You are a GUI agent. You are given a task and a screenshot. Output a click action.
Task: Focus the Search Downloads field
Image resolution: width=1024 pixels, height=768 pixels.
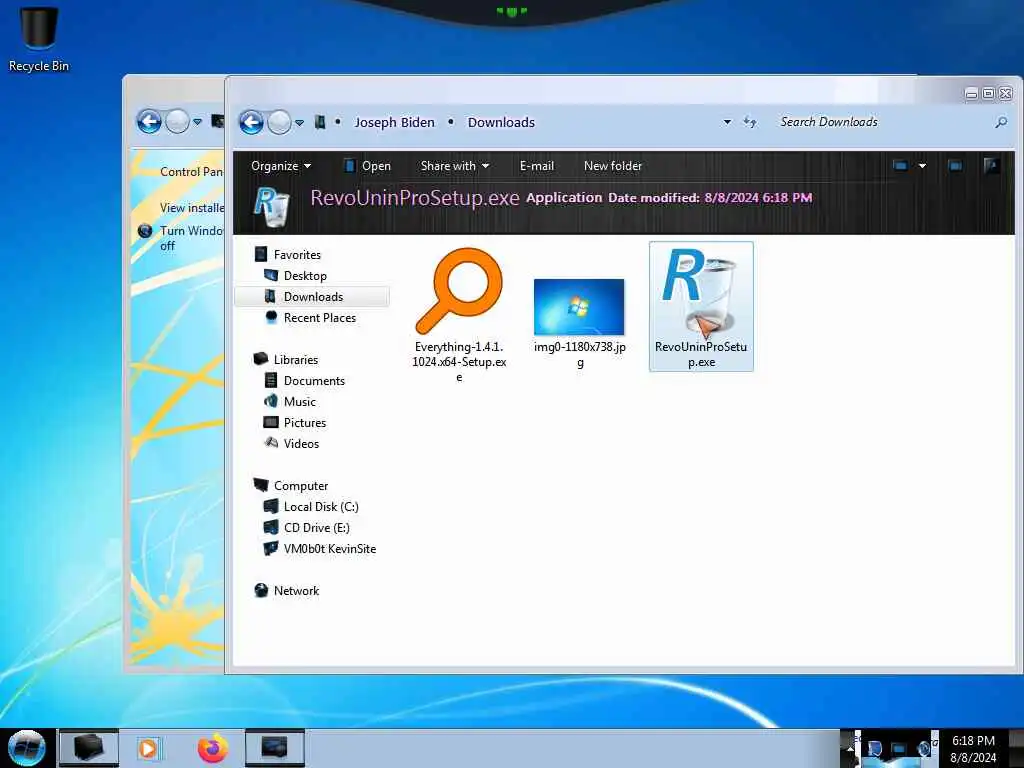coord(882,122)
